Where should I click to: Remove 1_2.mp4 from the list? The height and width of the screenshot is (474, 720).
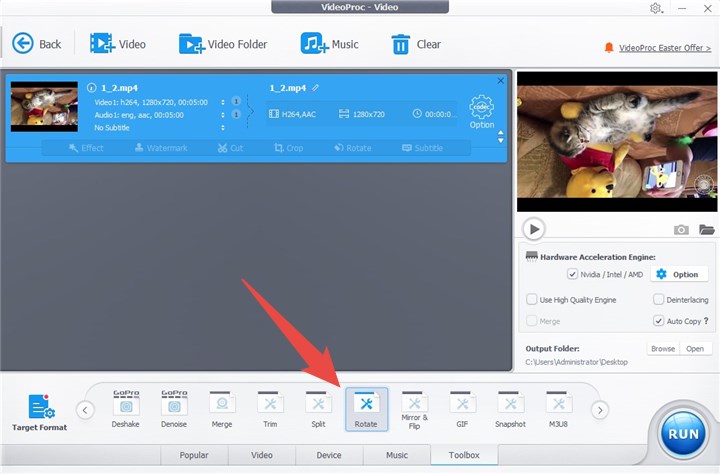tap(501, 80)
